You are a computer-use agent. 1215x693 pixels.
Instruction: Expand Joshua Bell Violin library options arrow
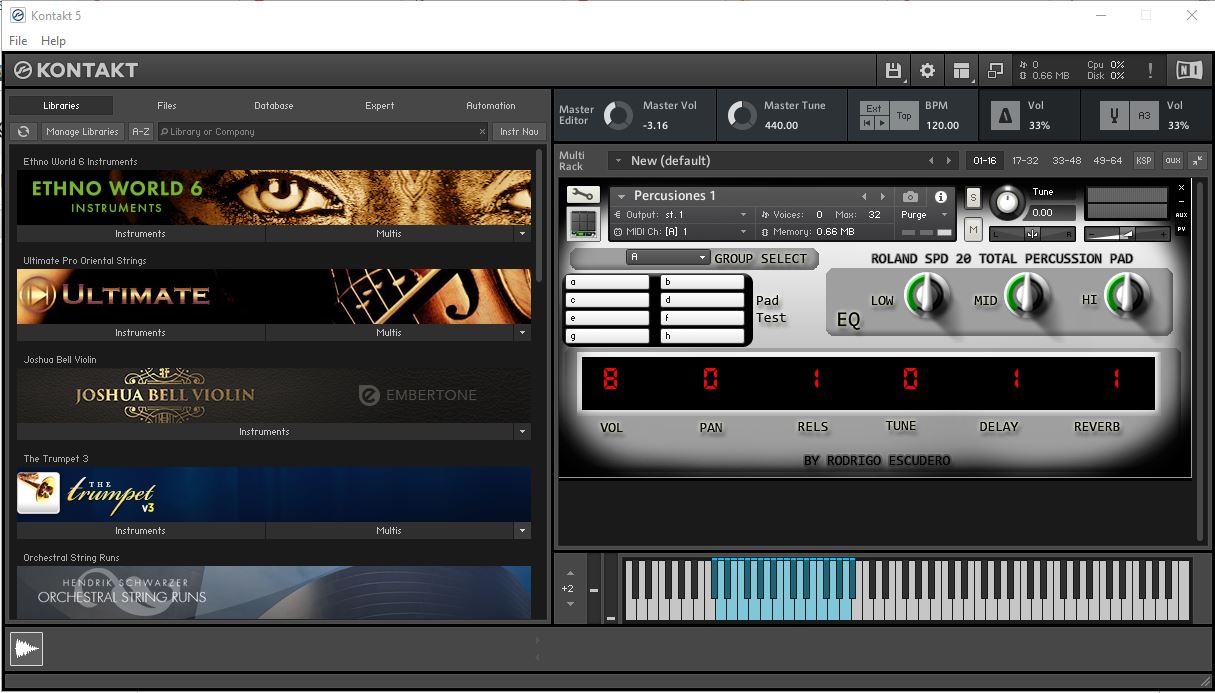(522, 431)
